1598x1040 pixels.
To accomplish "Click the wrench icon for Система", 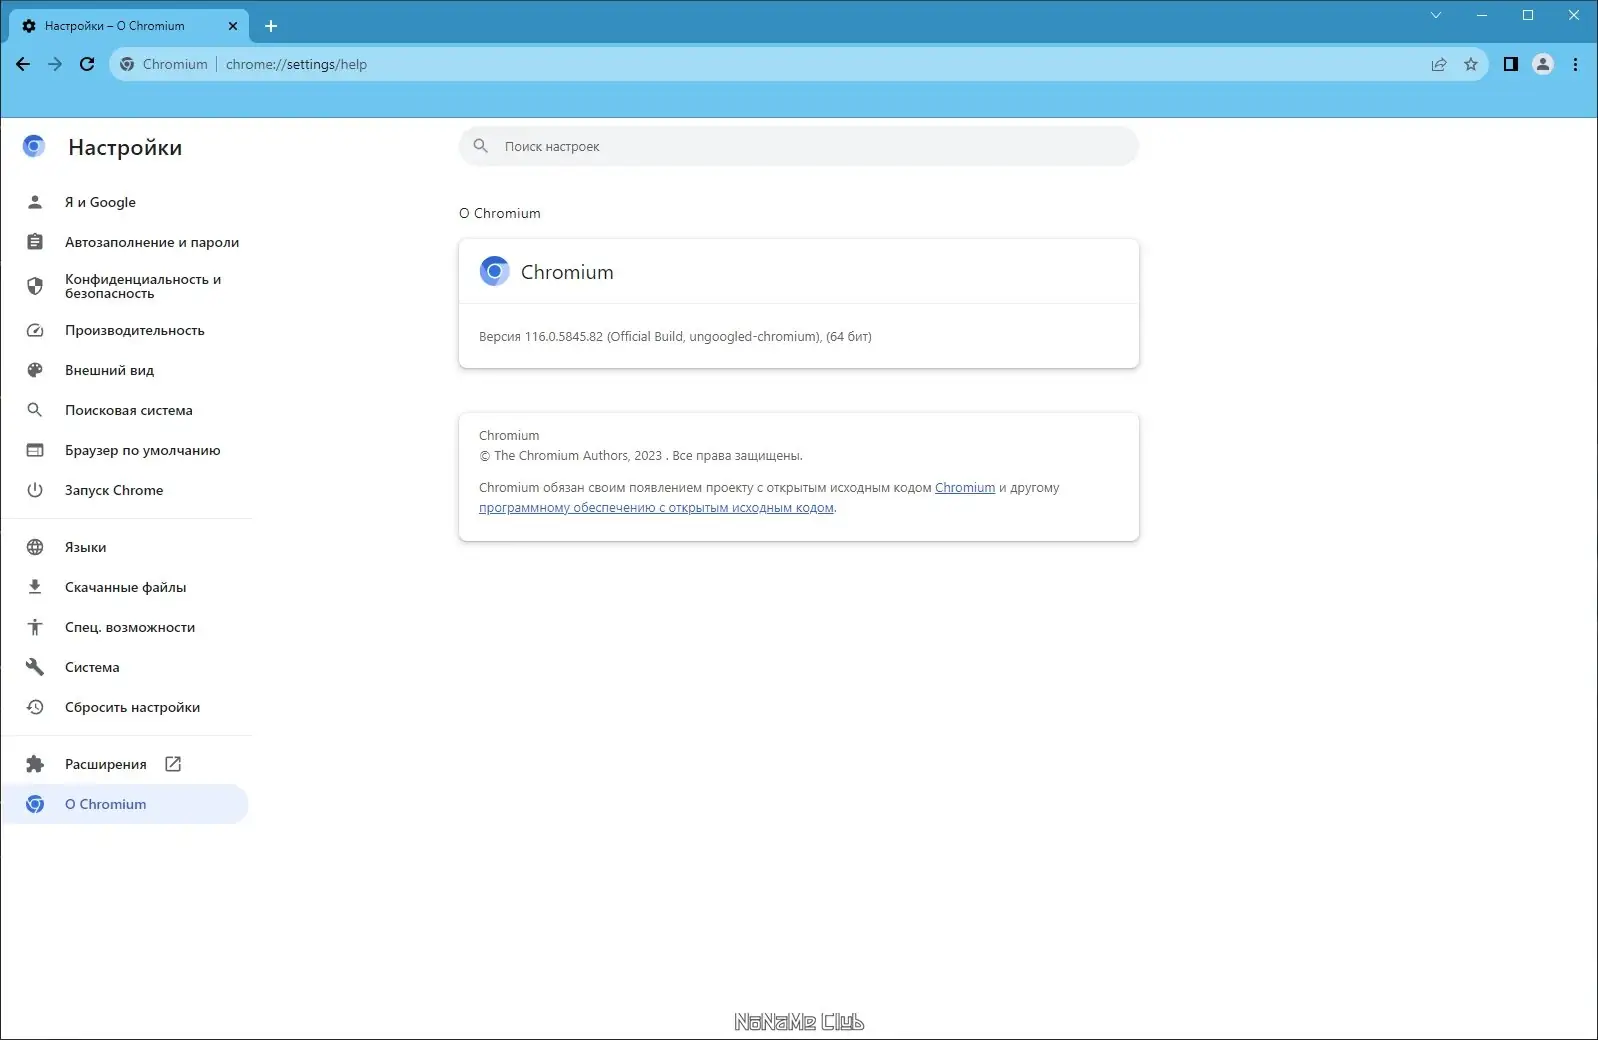I will 35,667.
